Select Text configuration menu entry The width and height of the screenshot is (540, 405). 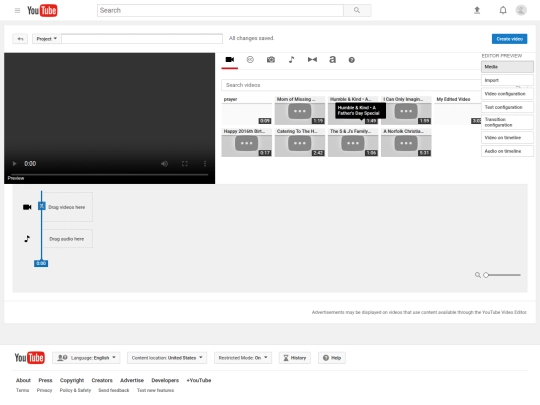click(x=507, y=107)
